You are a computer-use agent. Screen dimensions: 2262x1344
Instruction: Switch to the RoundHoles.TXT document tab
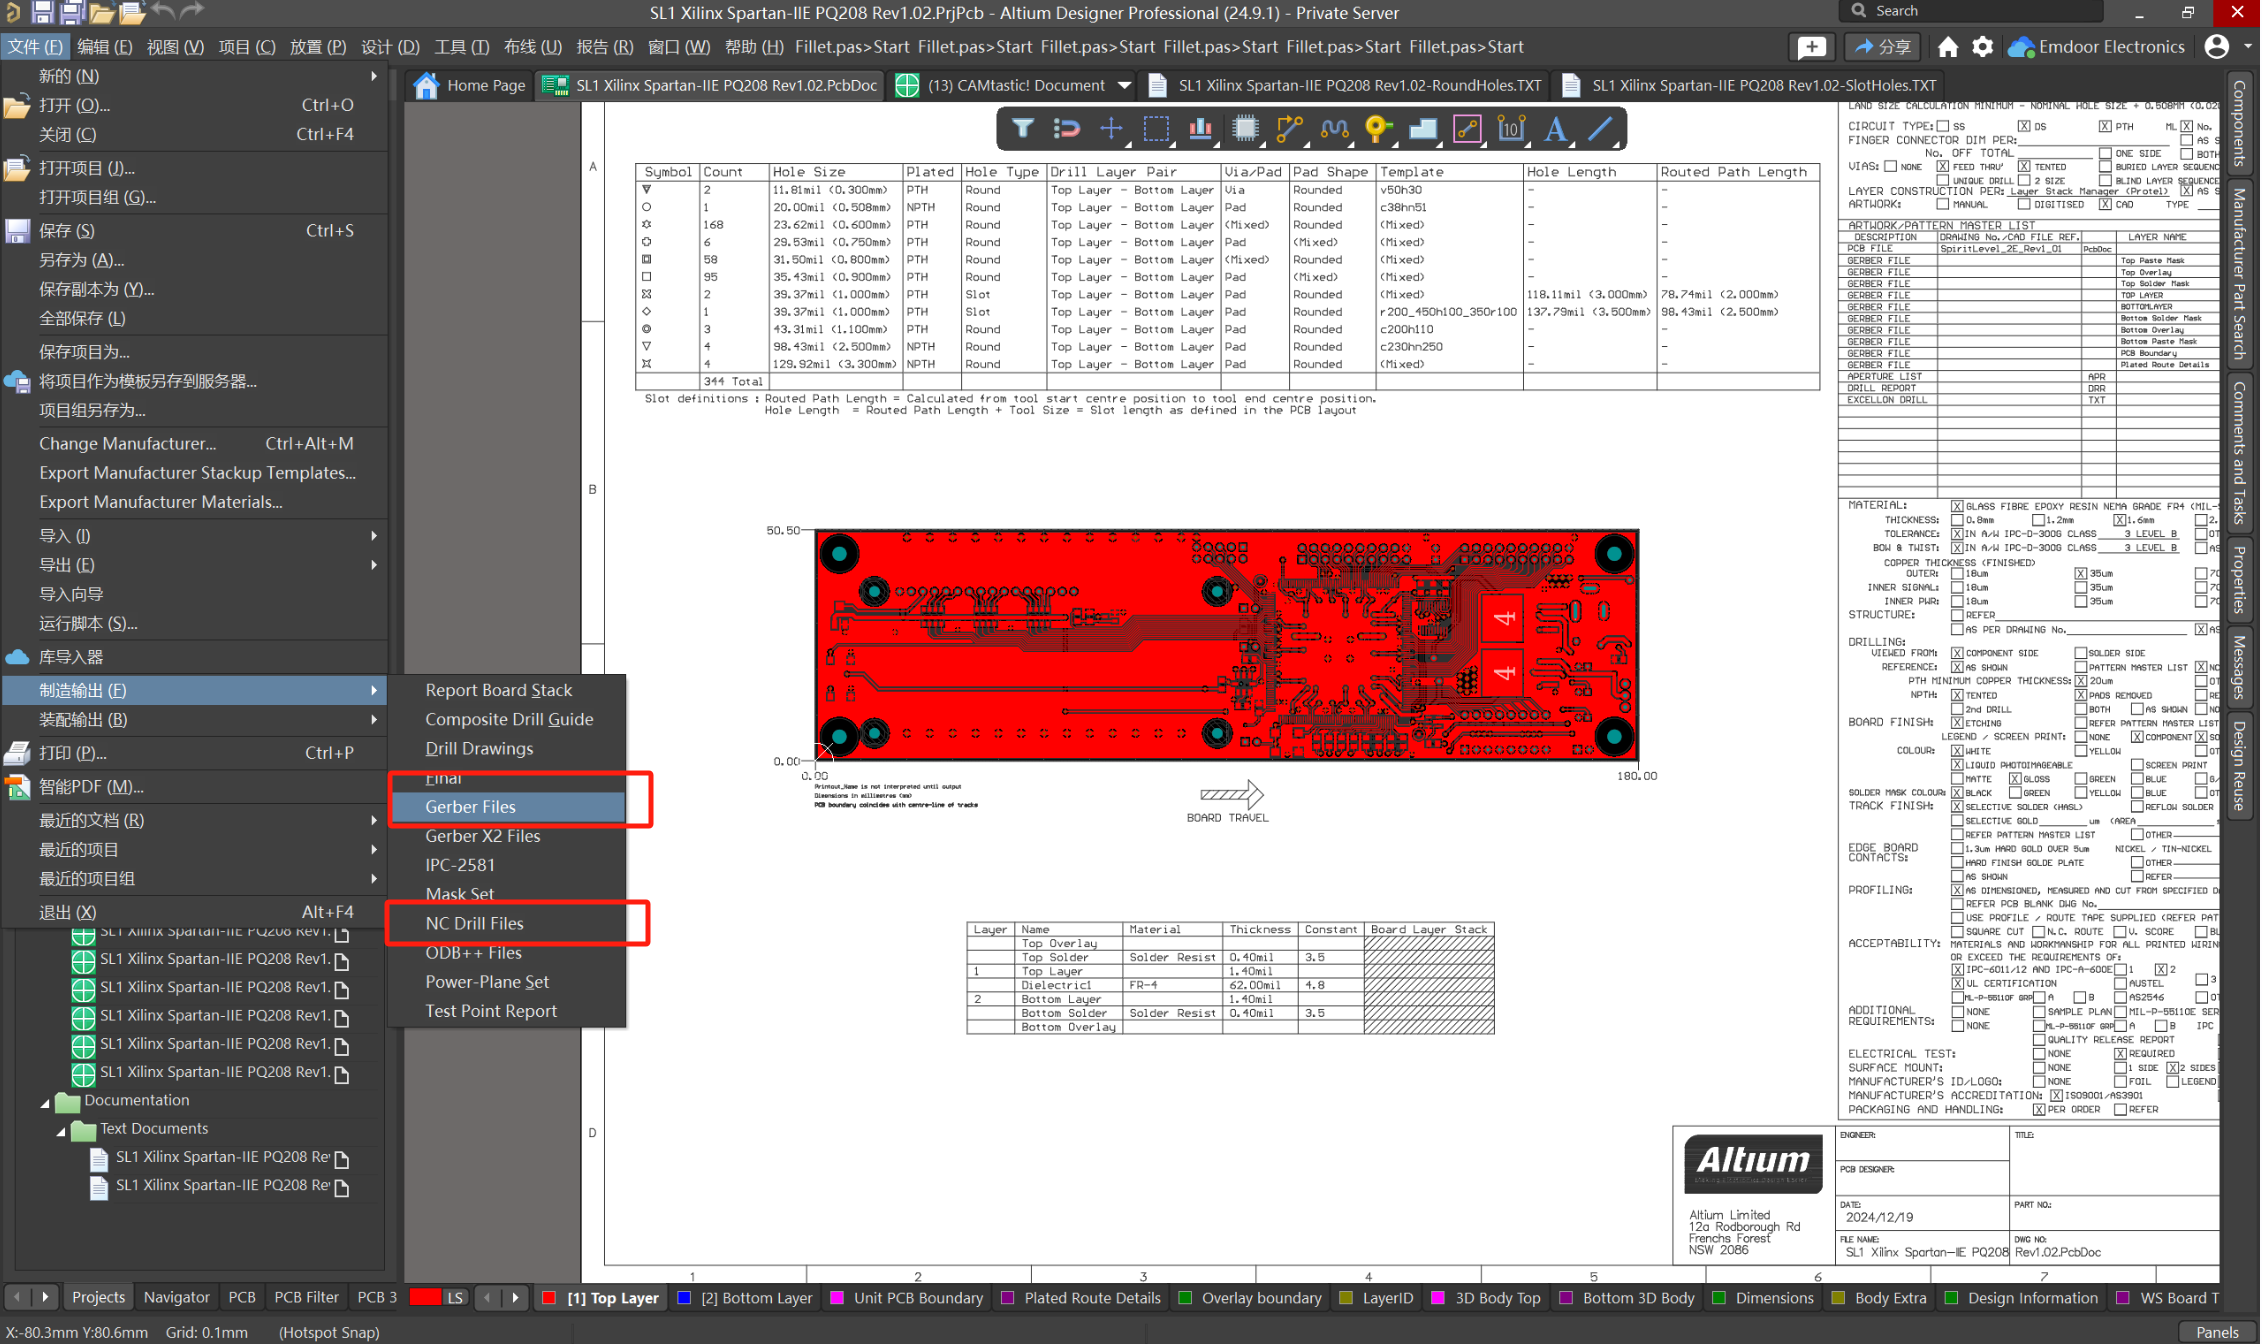click(x=1358, y=86)
